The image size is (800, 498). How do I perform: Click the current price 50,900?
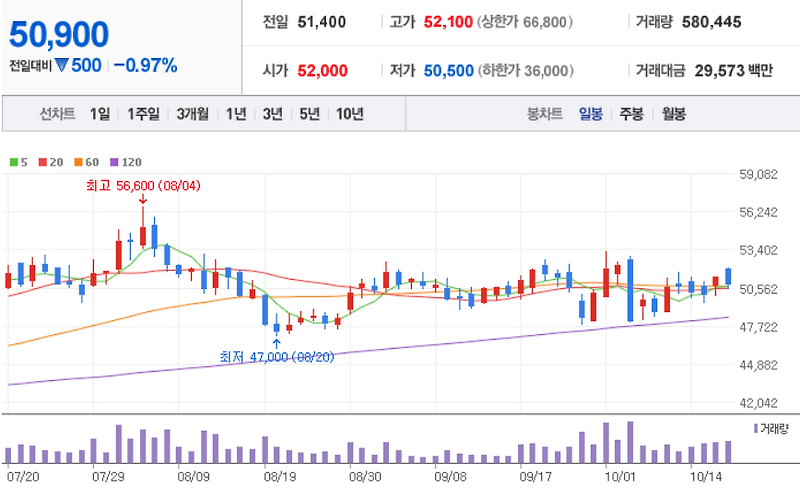(59, 34)
